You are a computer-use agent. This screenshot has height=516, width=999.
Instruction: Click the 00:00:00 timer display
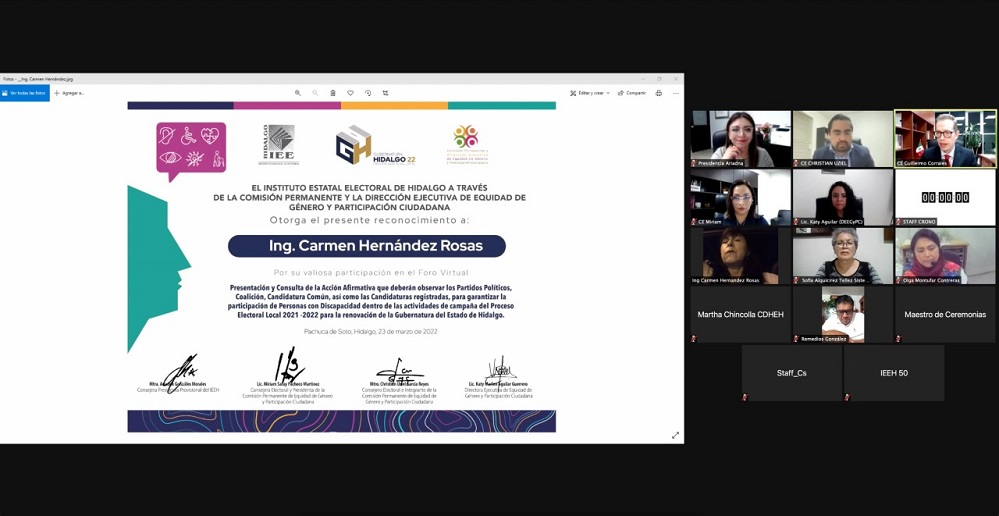click(945, 197)
